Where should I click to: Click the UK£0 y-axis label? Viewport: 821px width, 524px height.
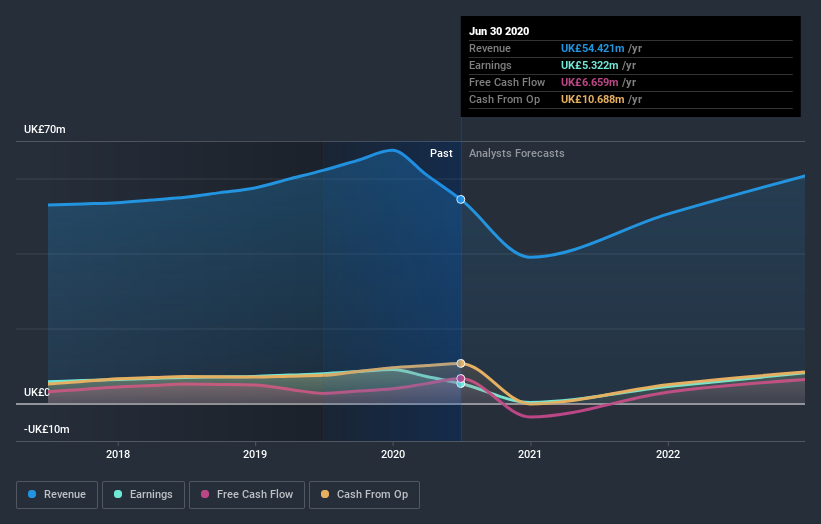pos(37,392)
